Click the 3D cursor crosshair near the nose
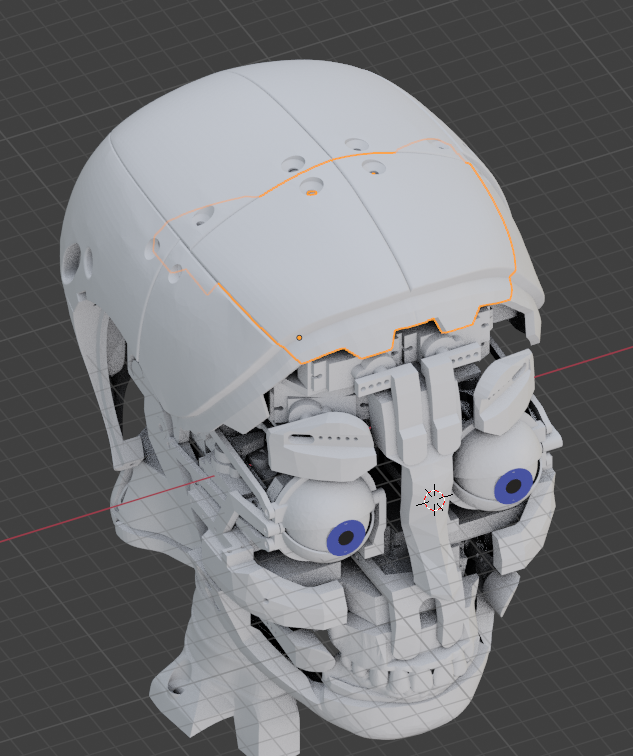 pos(434,499)
